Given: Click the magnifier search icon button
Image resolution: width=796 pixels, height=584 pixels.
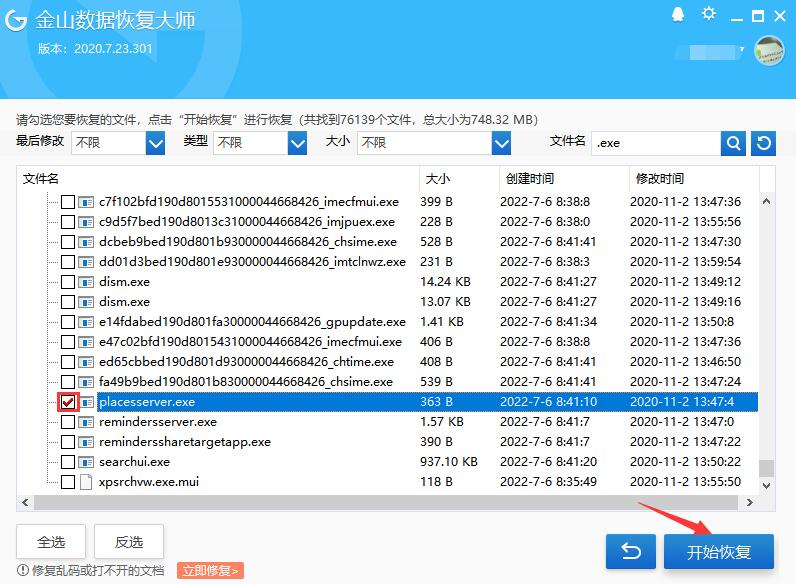Looking at the screenshot, I should point(733,143).
